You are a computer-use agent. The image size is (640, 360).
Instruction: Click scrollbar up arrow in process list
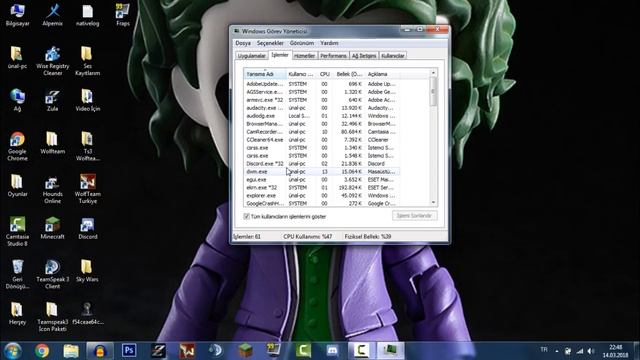tap(433, 73)
